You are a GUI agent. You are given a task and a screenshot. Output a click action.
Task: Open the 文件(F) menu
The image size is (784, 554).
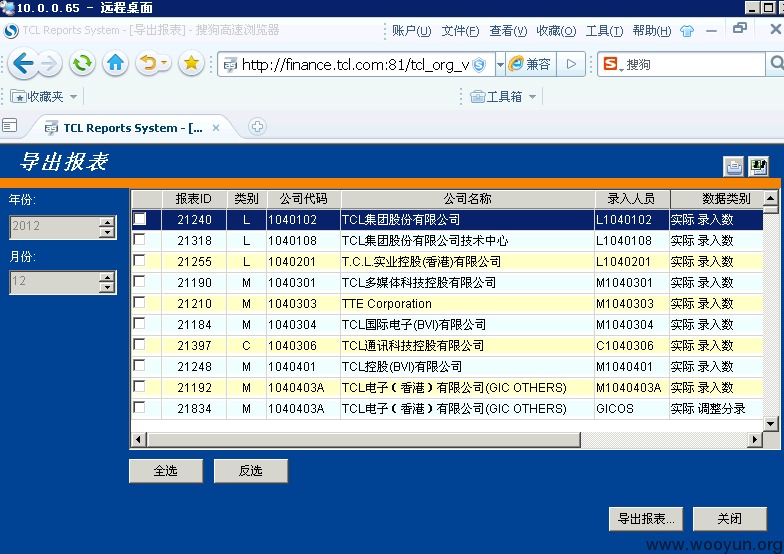point(460,31)
